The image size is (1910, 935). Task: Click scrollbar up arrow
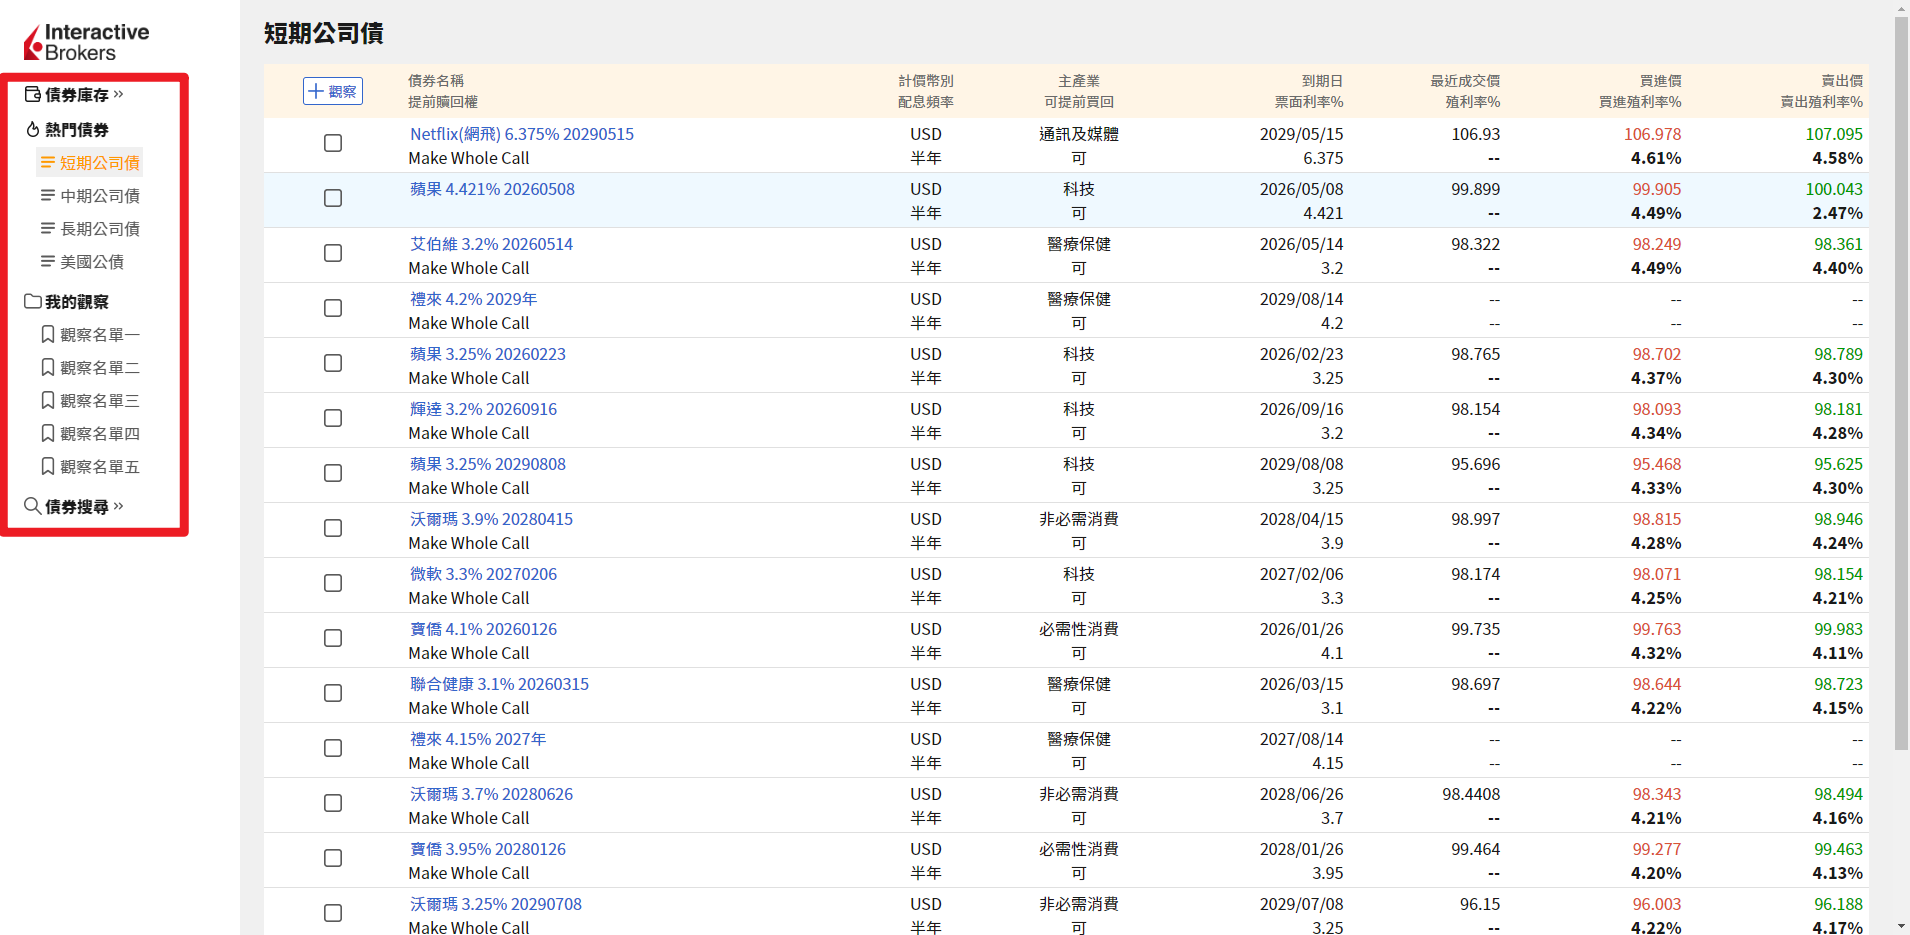tap(1901, 8)
